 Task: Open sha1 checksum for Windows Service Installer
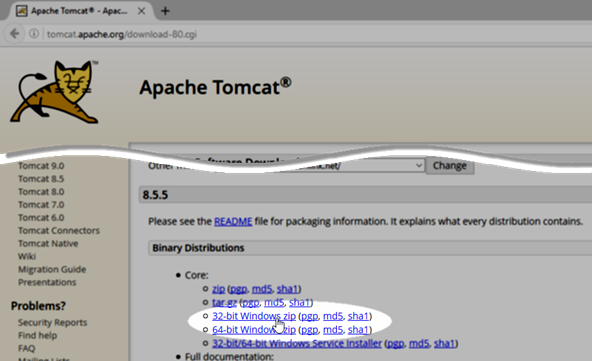(445, 343)
